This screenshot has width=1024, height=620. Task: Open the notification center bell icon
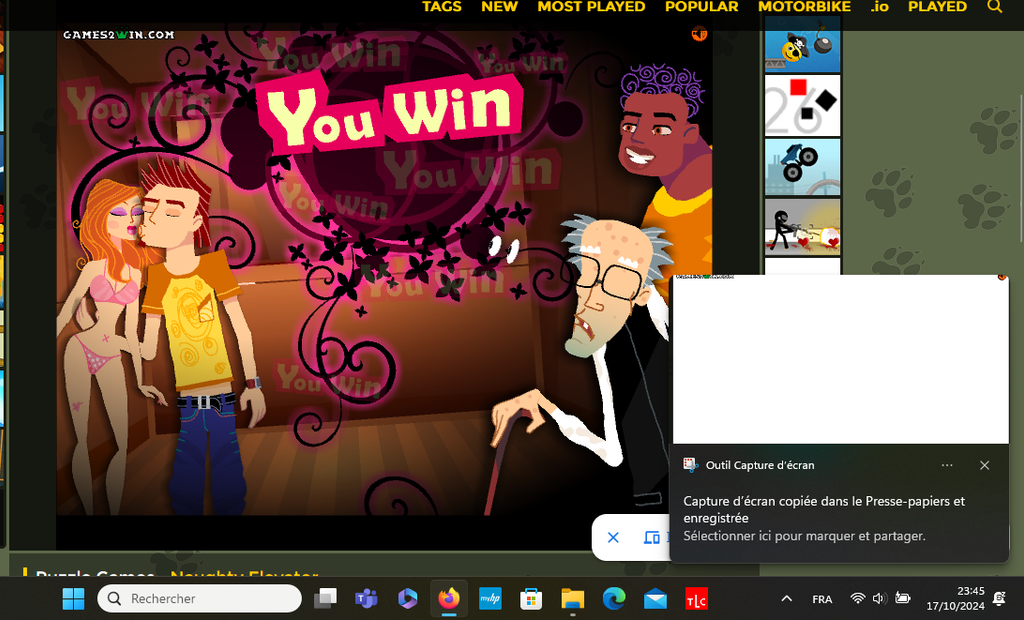pos(999,598)
